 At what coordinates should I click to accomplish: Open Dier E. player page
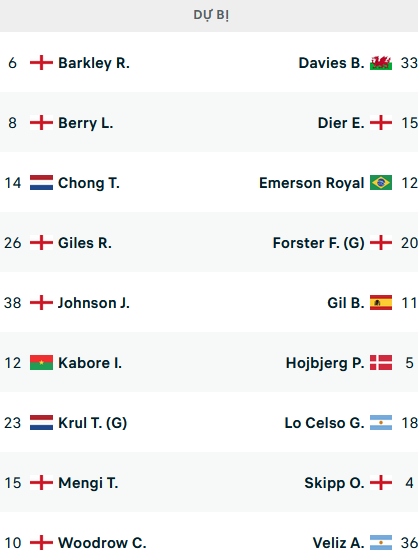click(341, 123)
